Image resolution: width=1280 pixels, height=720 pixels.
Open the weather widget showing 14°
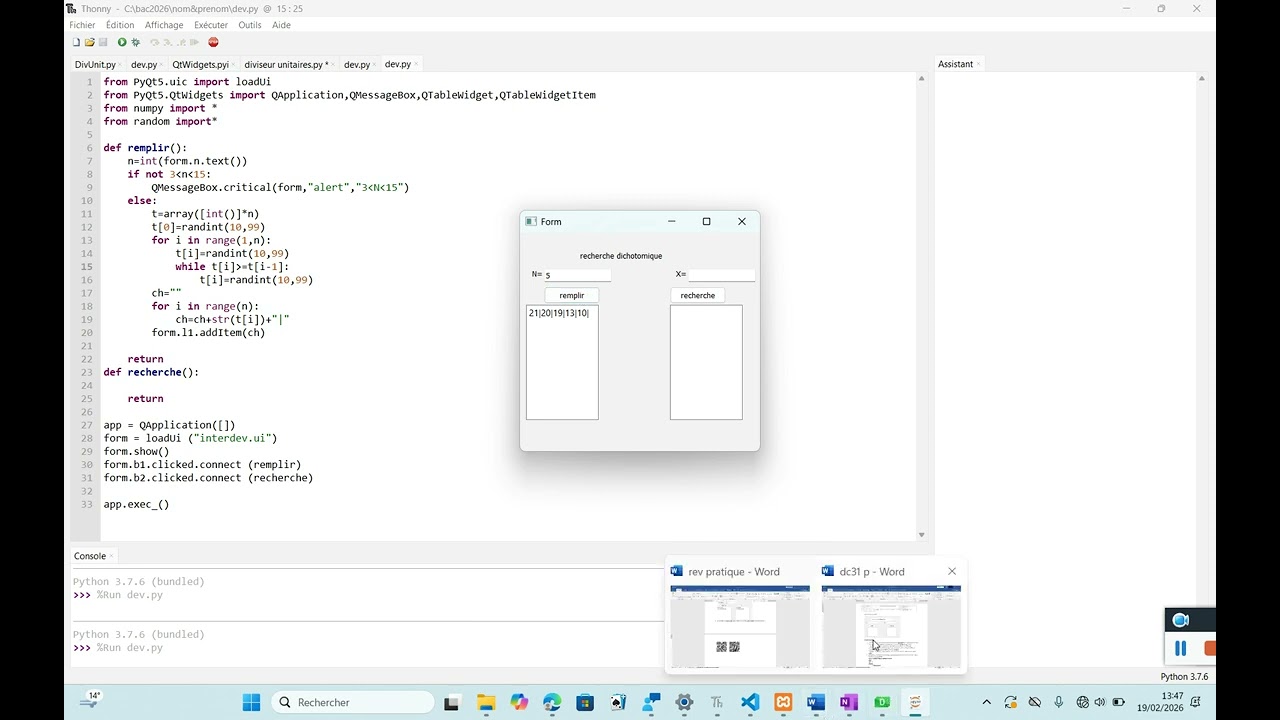pos(91,701)
